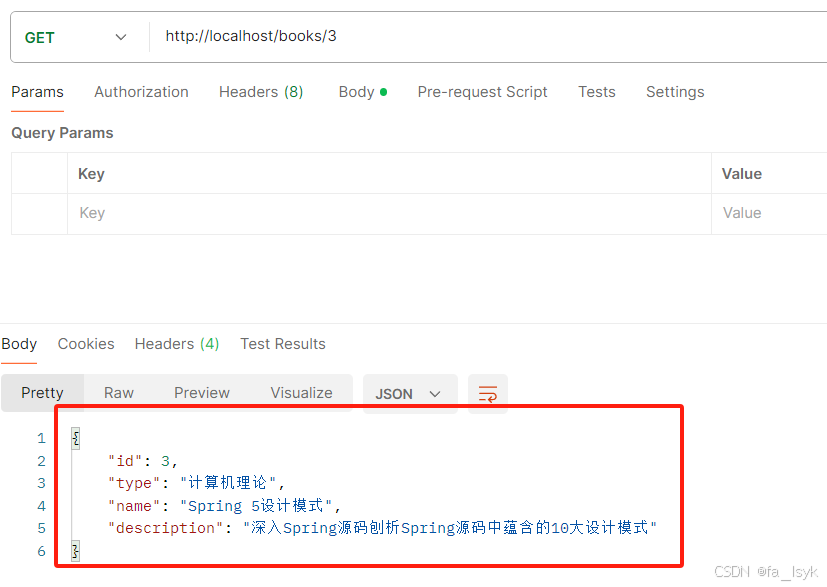Click line number 6 in response
This screenshot has width=827, height=587.
pos(41,552)
